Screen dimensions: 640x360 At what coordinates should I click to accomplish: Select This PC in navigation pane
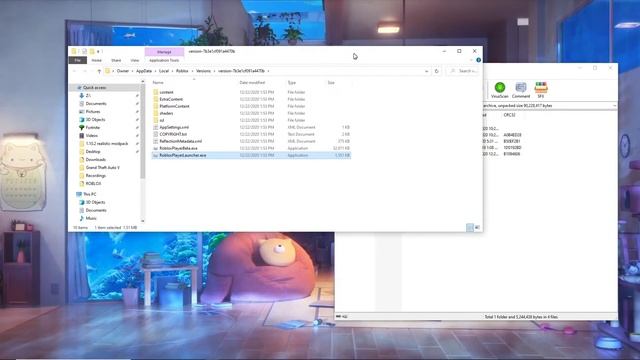89,194
